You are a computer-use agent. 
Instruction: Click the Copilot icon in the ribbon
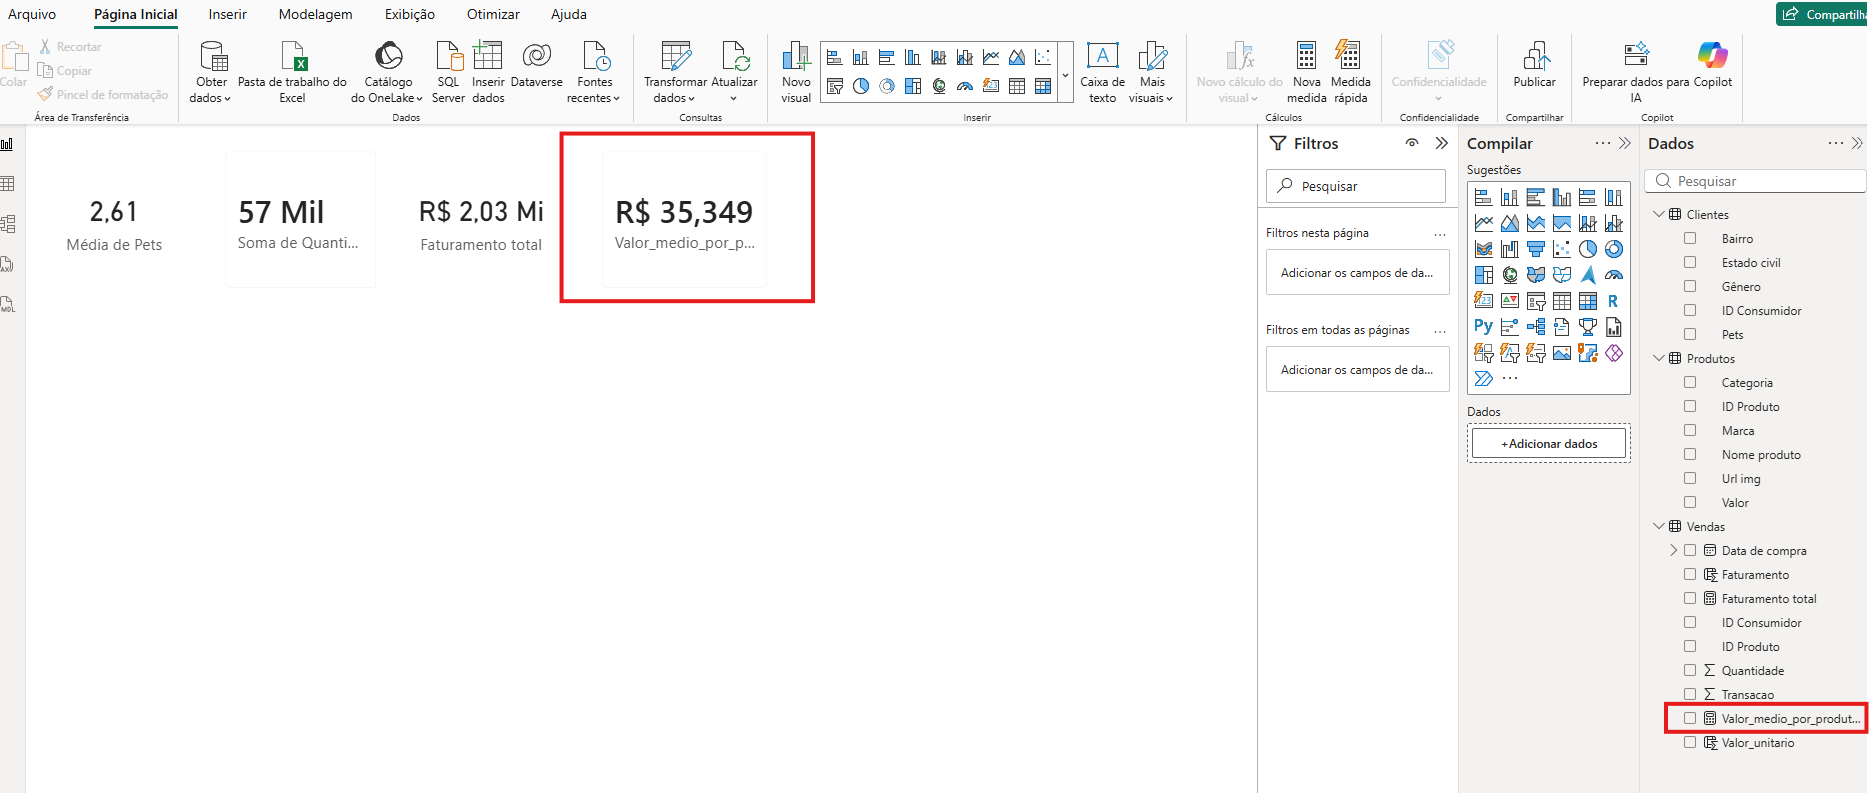coord(1712,55)
